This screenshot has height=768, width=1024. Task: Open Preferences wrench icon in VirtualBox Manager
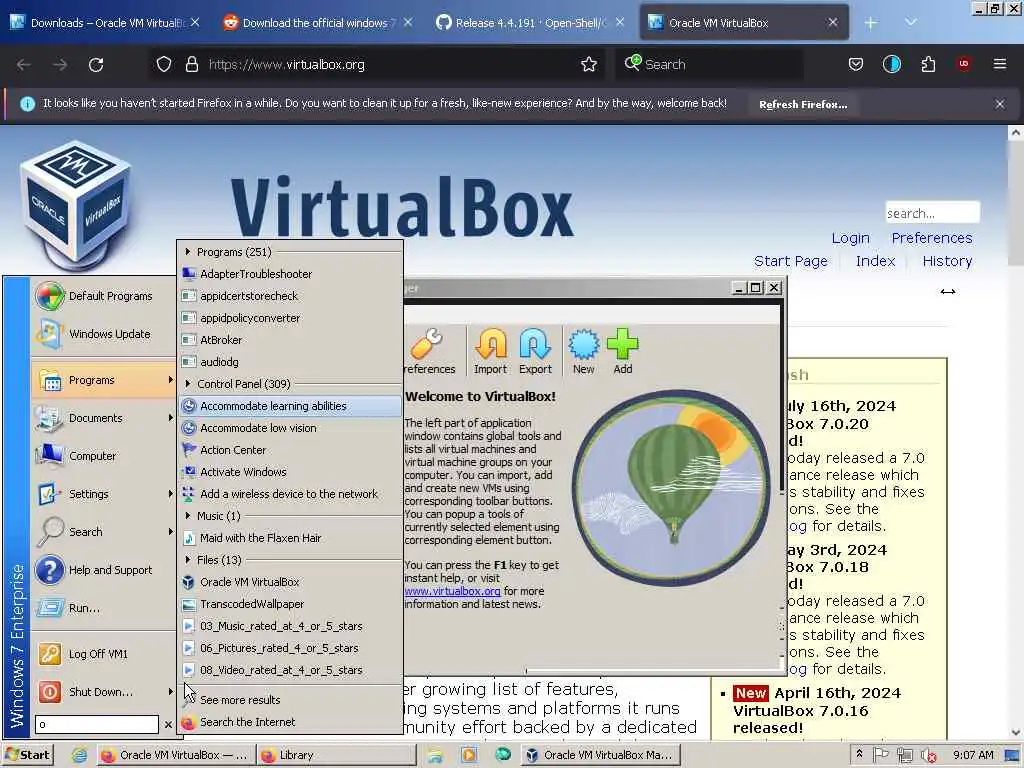[429, 351]
